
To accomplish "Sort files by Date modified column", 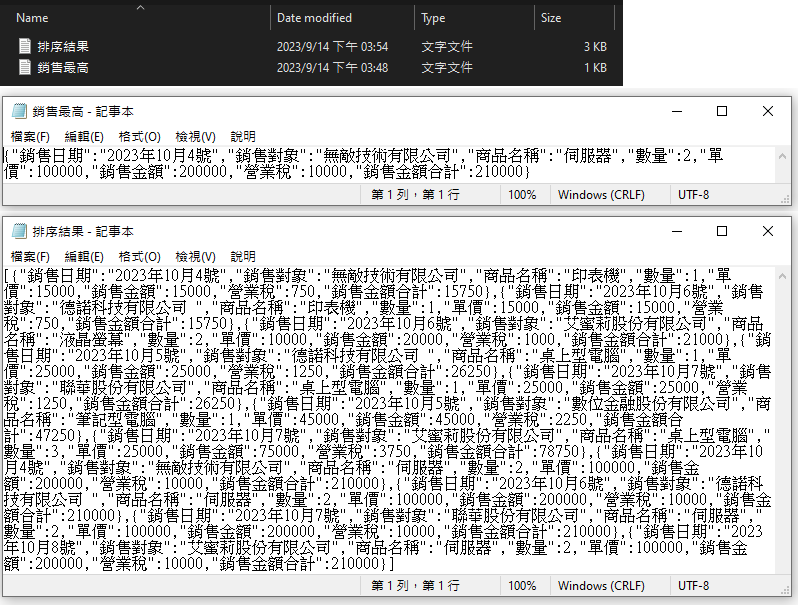I will [314, 18].
